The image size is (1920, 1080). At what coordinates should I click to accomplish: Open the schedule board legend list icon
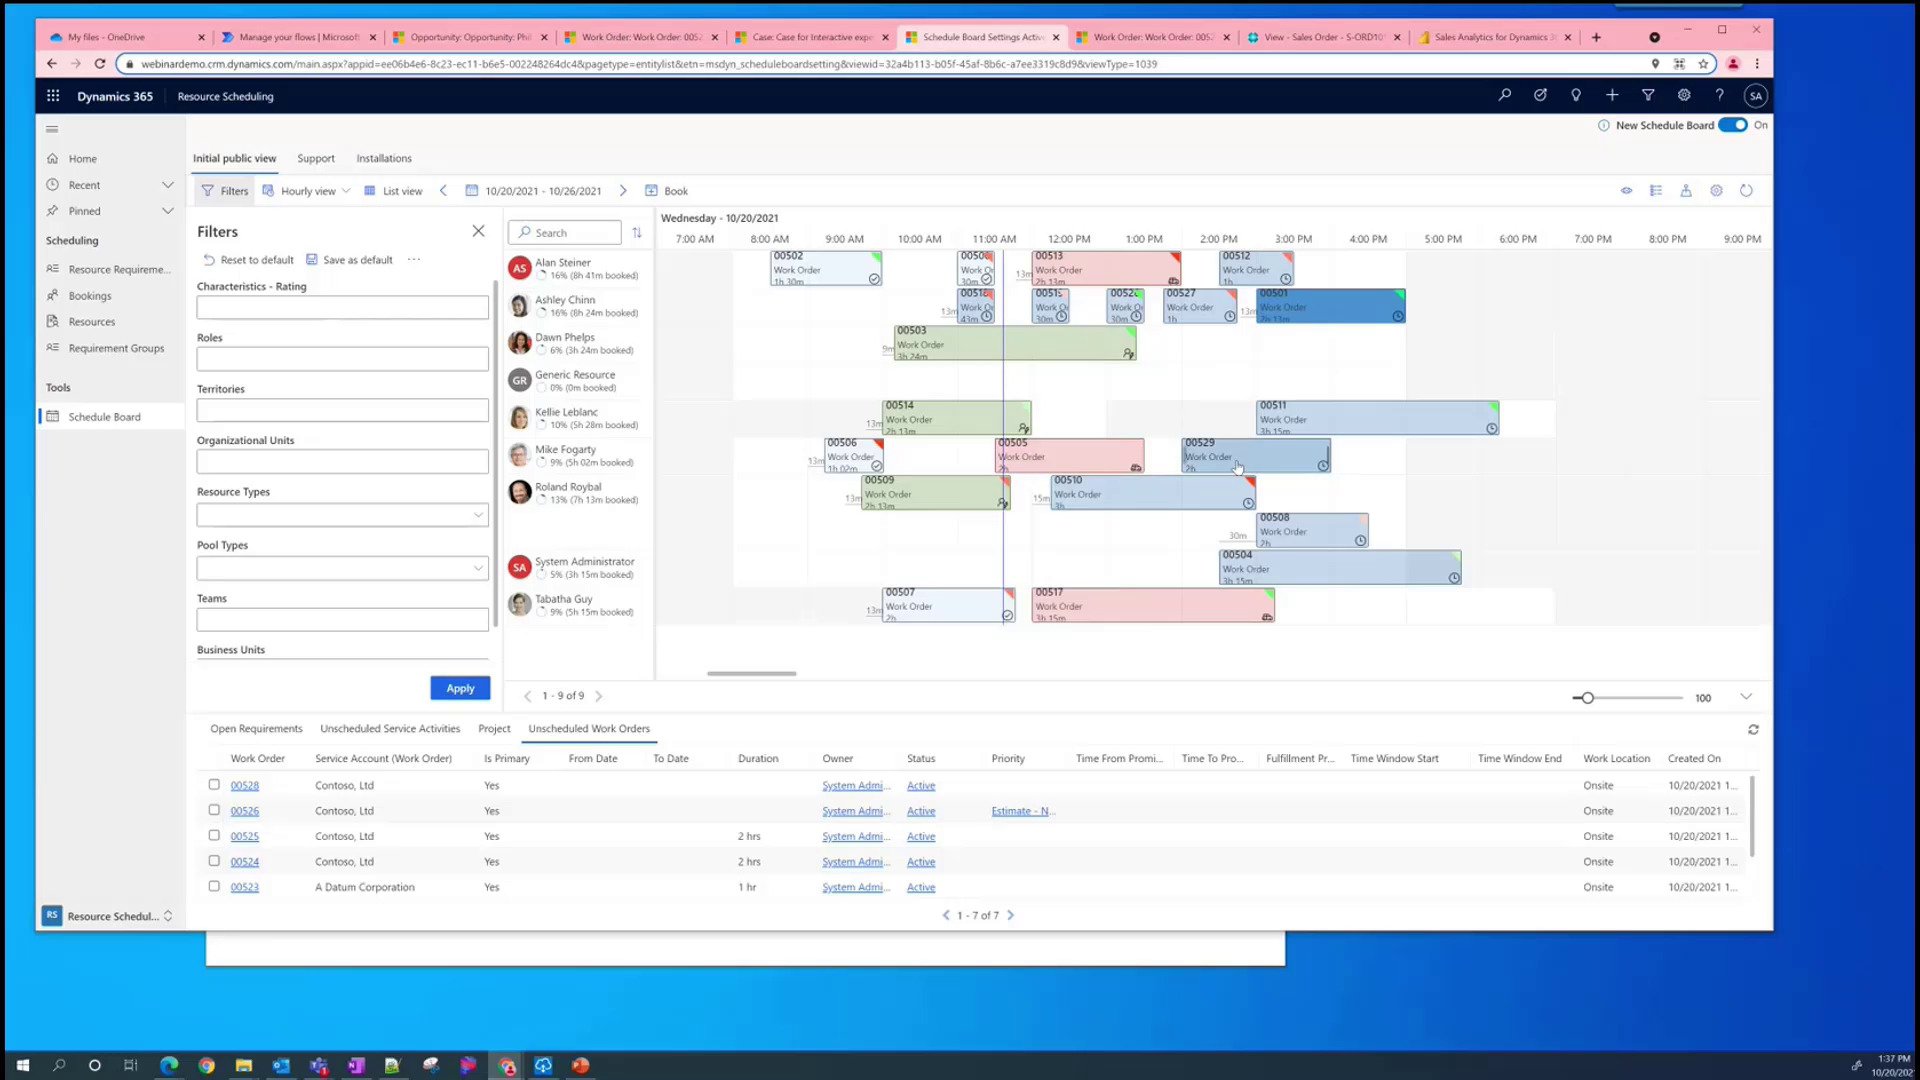(1657, 190)
